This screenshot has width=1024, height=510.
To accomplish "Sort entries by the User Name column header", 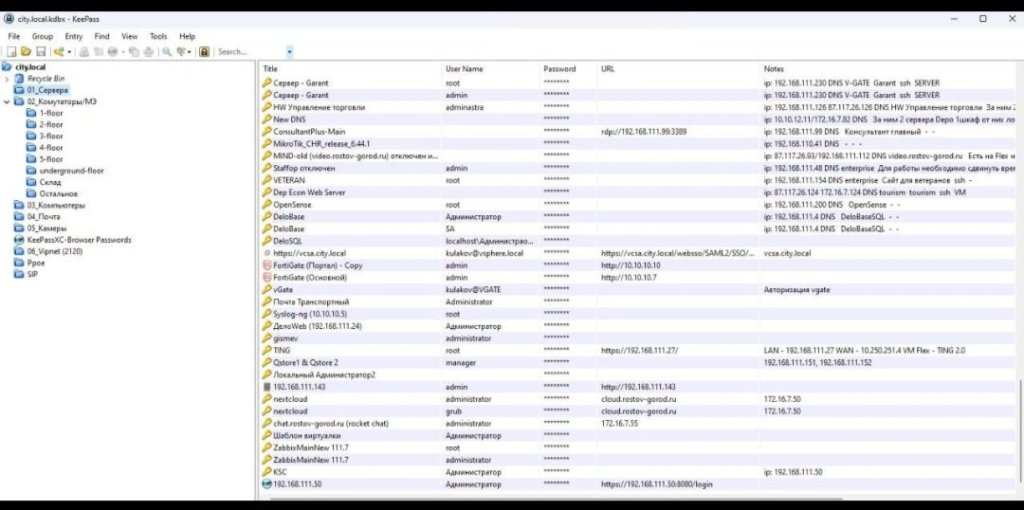I will (464, 69).
